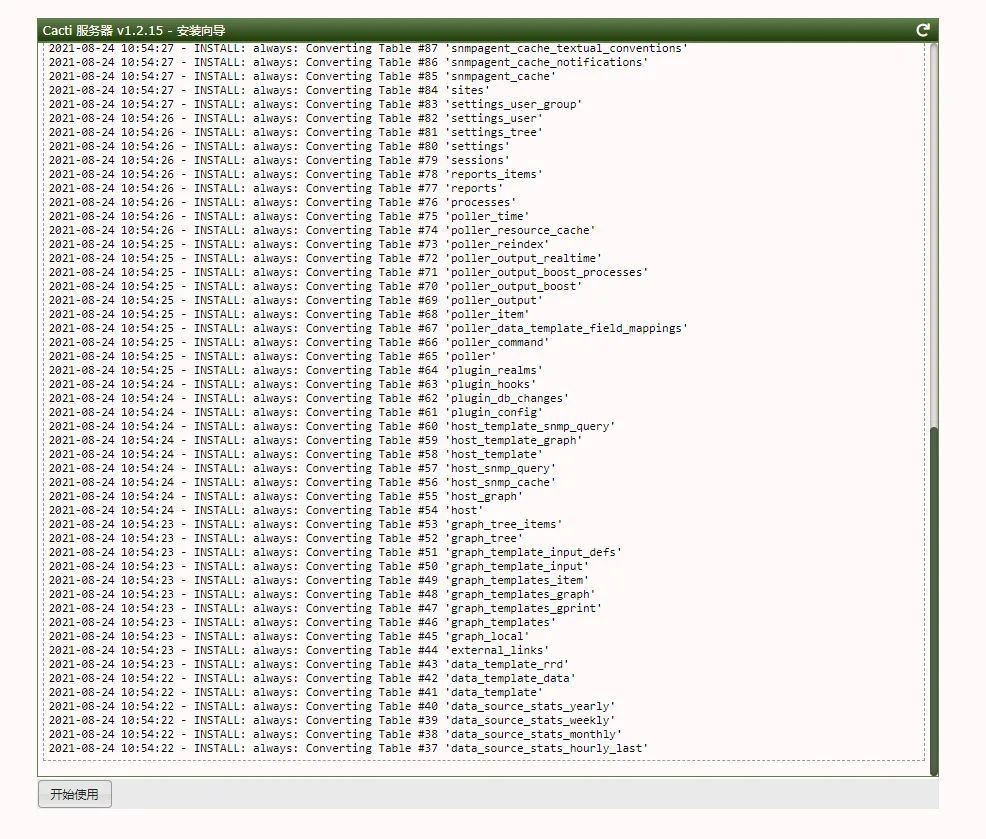Select log line 'external_links'
986x839 pixels.
click(x=299, y=650)
